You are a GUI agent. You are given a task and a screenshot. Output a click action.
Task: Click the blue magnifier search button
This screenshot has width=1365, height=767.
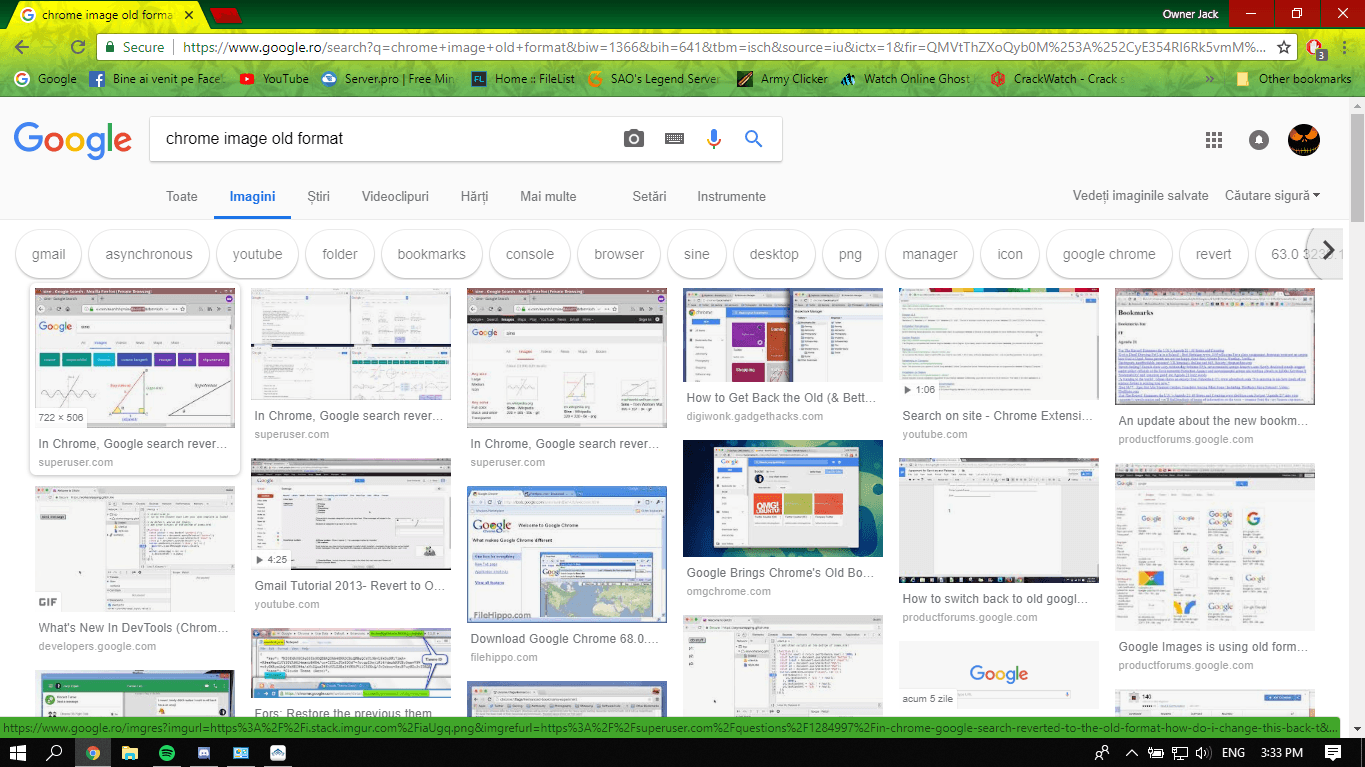[753, 139]
